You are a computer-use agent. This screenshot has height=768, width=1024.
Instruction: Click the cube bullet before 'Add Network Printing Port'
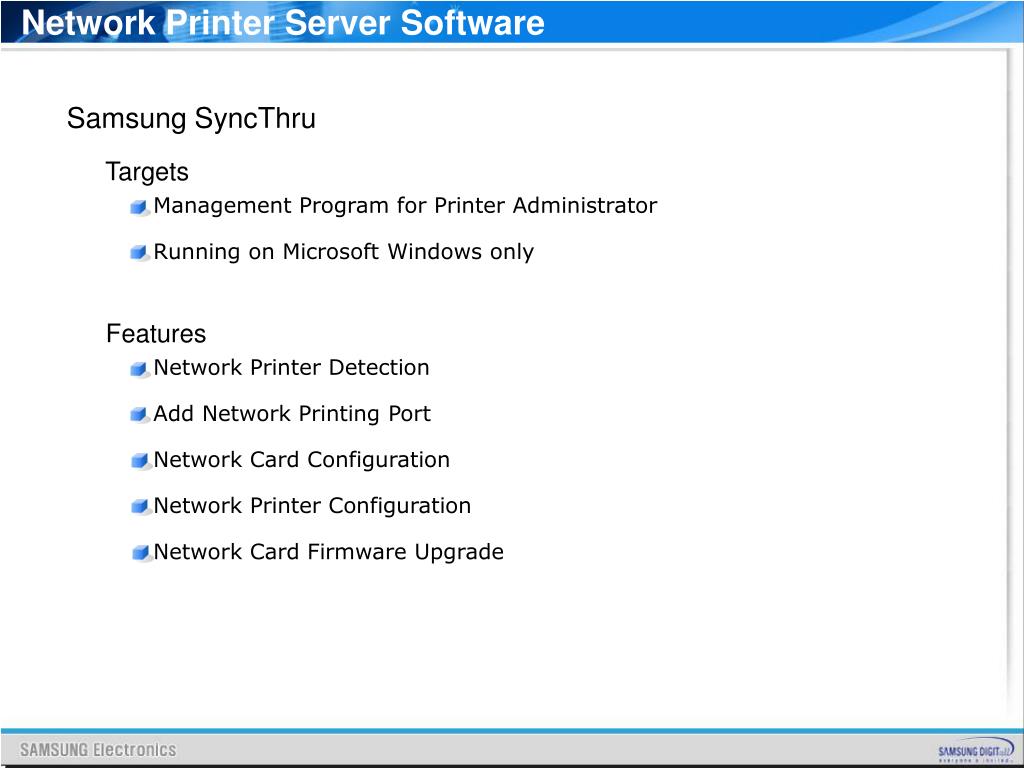(140, 415)
